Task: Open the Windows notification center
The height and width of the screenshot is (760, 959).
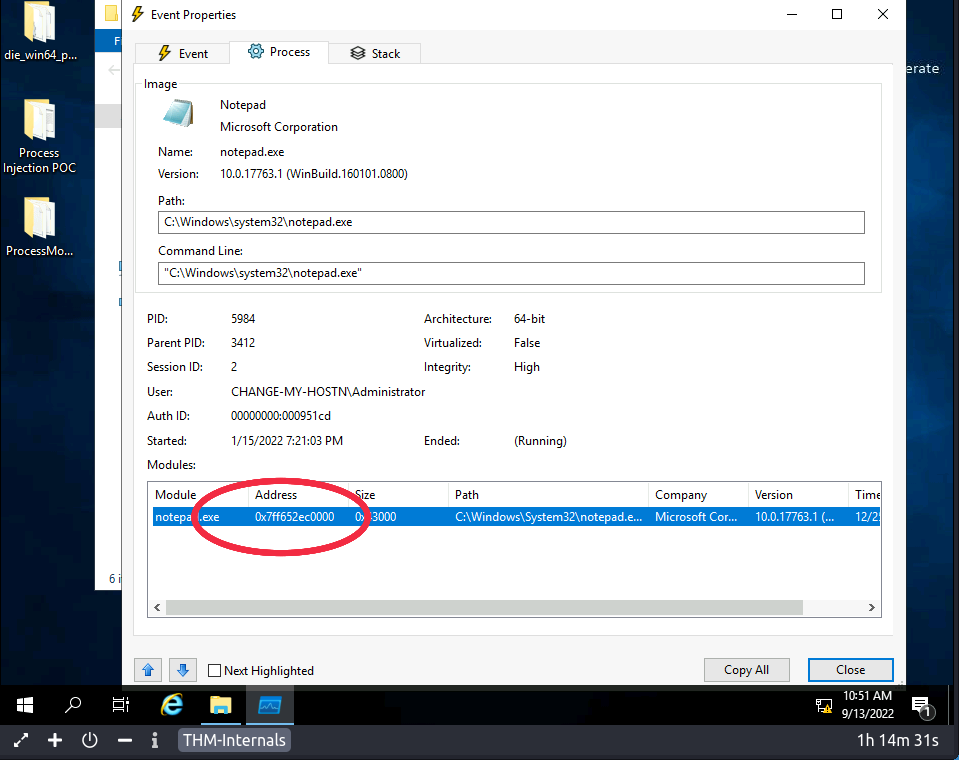Action: pos(922,706)
